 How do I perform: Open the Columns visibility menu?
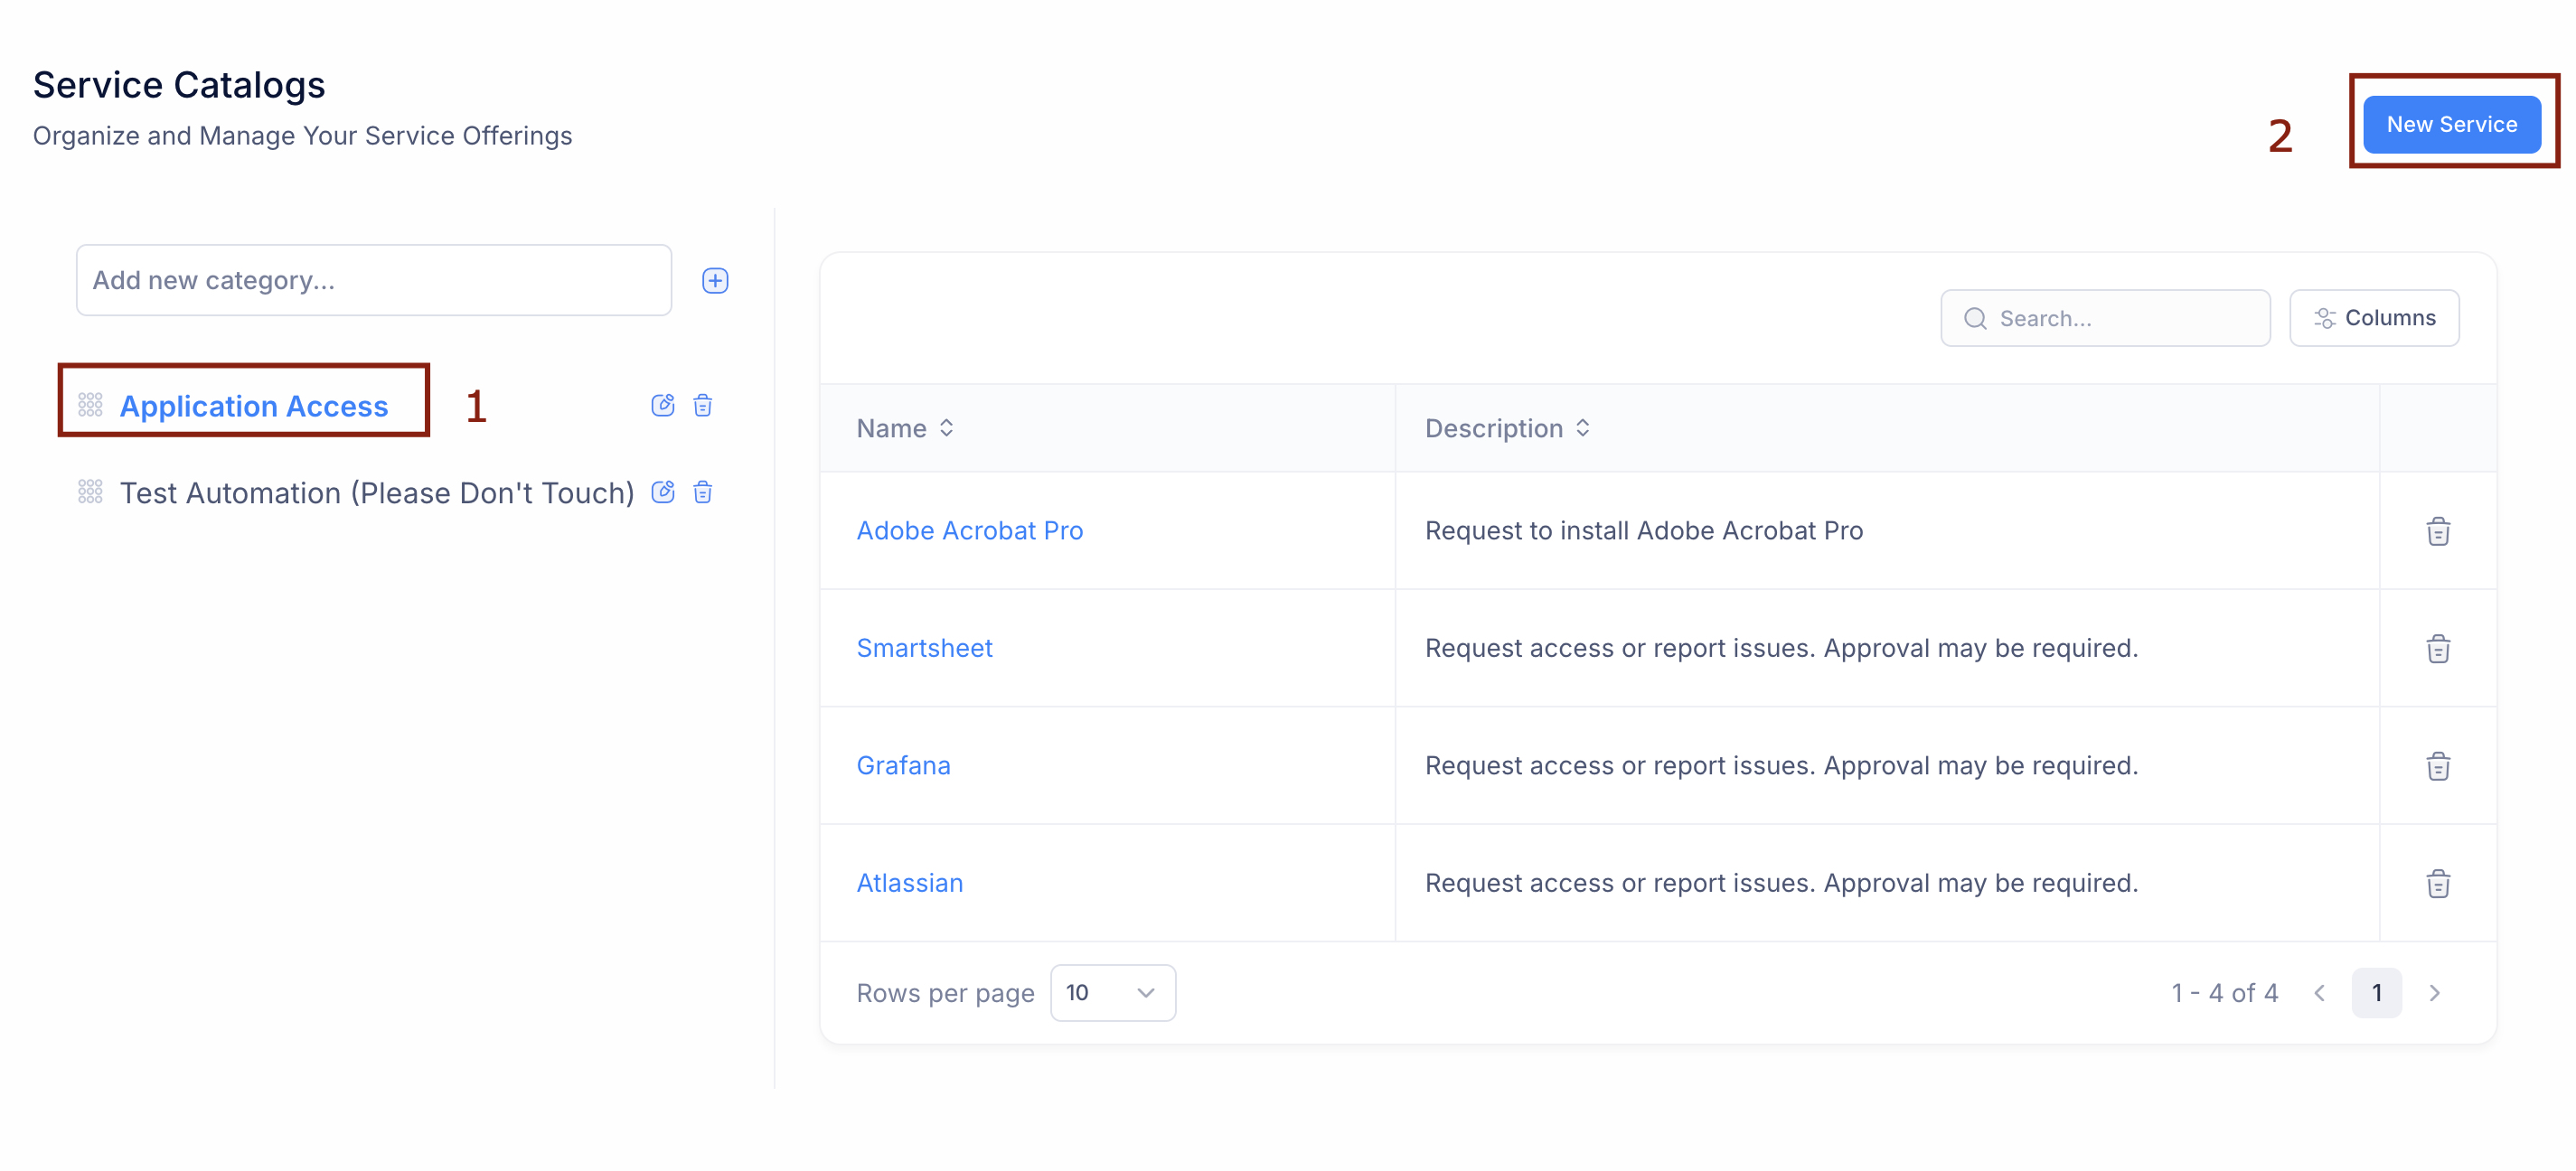pyautogui.click(x=2373, y=318)
